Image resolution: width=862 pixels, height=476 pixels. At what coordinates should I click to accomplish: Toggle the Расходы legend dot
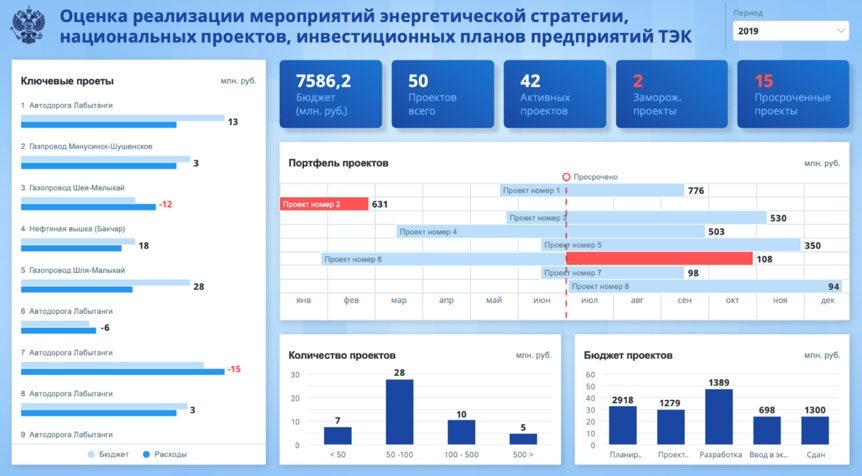pyautogui.click(x=146, y=454)
